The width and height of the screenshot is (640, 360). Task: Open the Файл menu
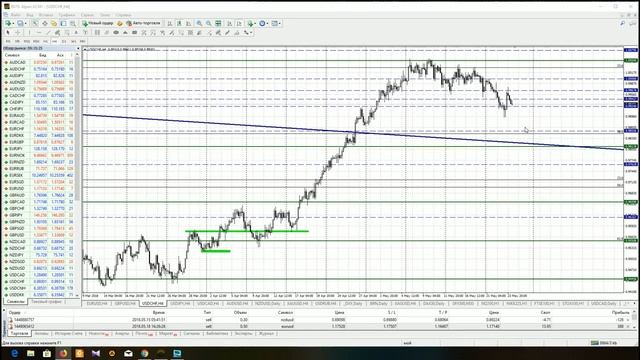click(x=16, y=15)
